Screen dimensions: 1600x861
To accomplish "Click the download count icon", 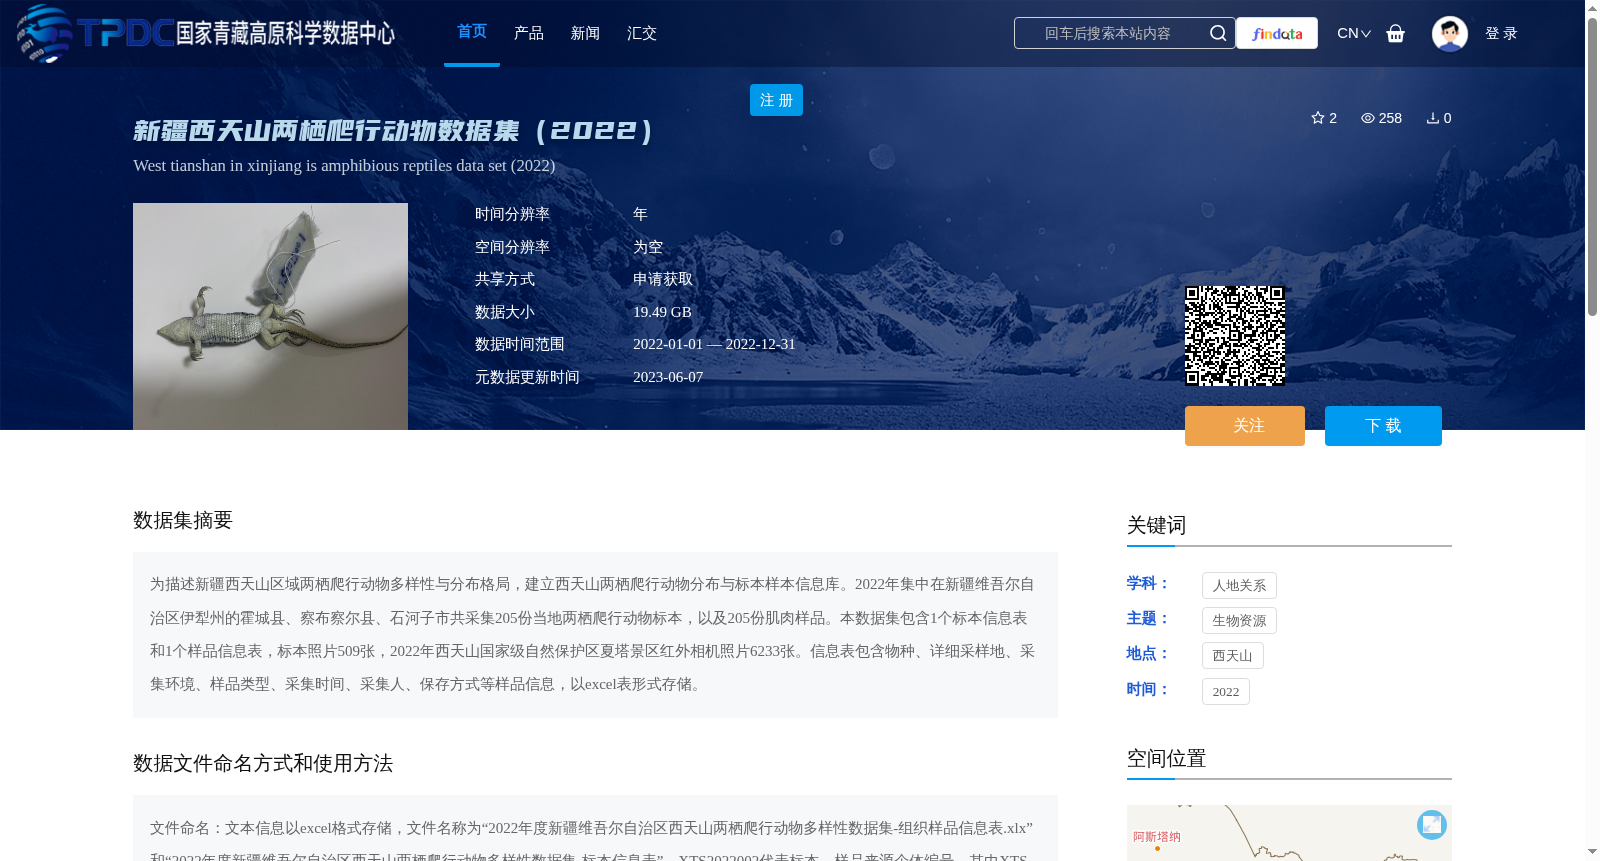I will click(1433, 118).
